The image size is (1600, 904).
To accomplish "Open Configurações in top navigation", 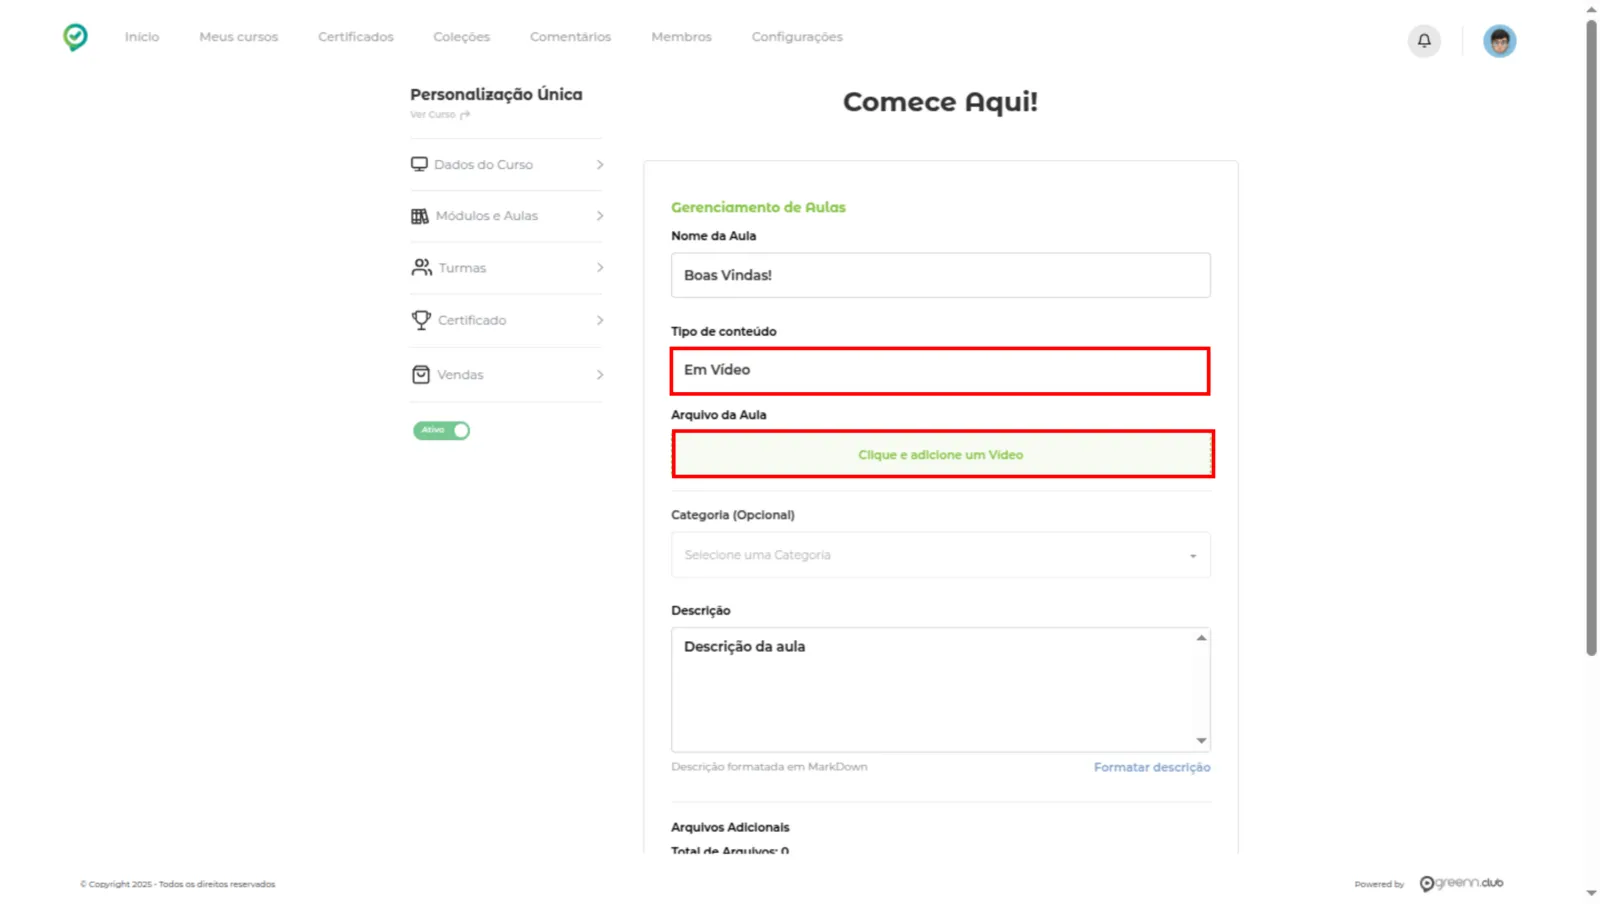I will click(x=797, y=37).
